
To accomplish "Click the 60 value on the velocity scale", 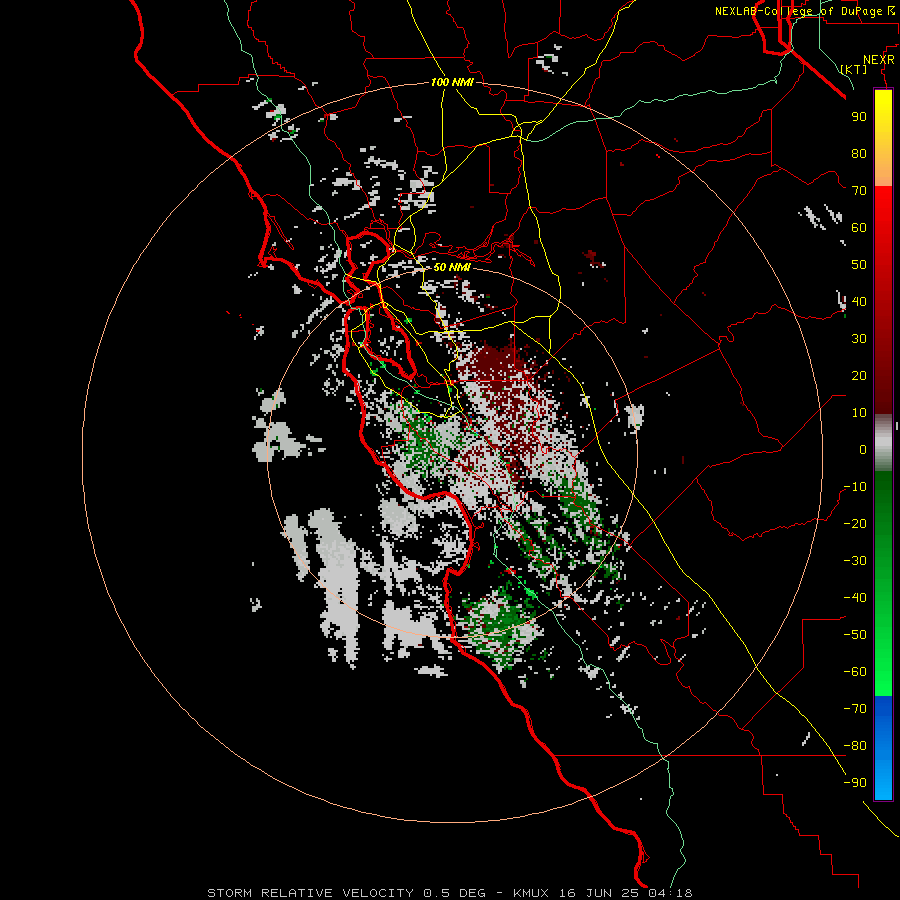I will [859, 228].
